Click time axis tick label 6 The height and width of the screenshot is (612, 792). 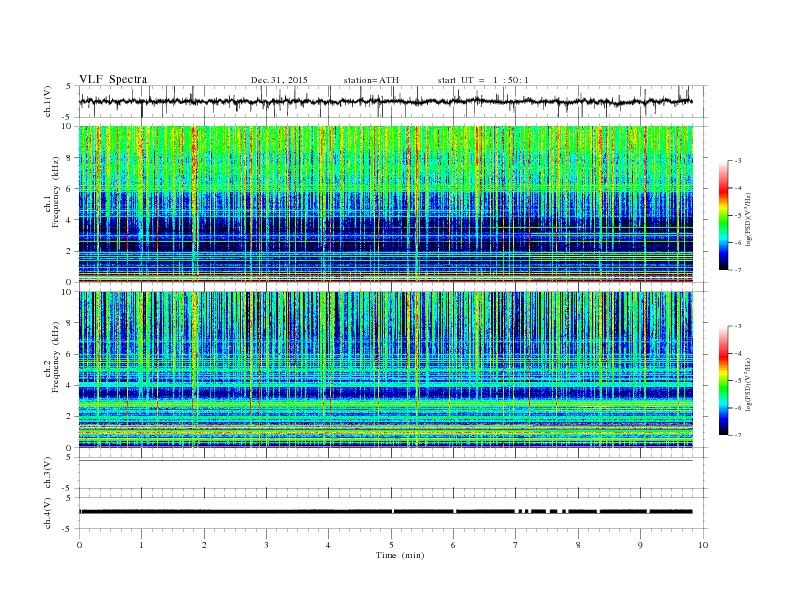click(x=453, y=545)
